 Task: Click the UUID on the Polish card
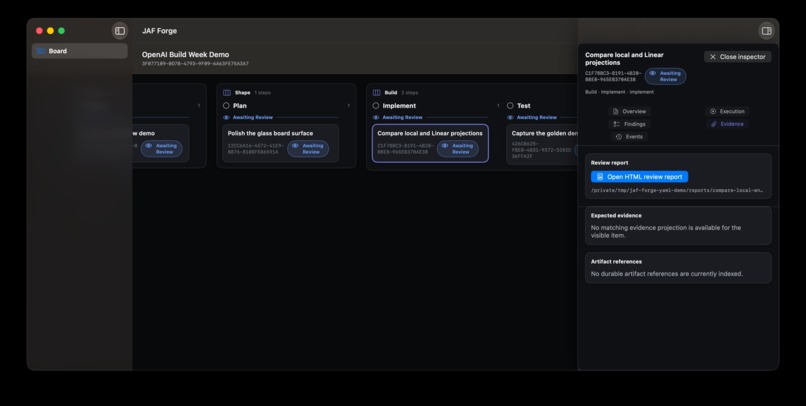point(255,149)
